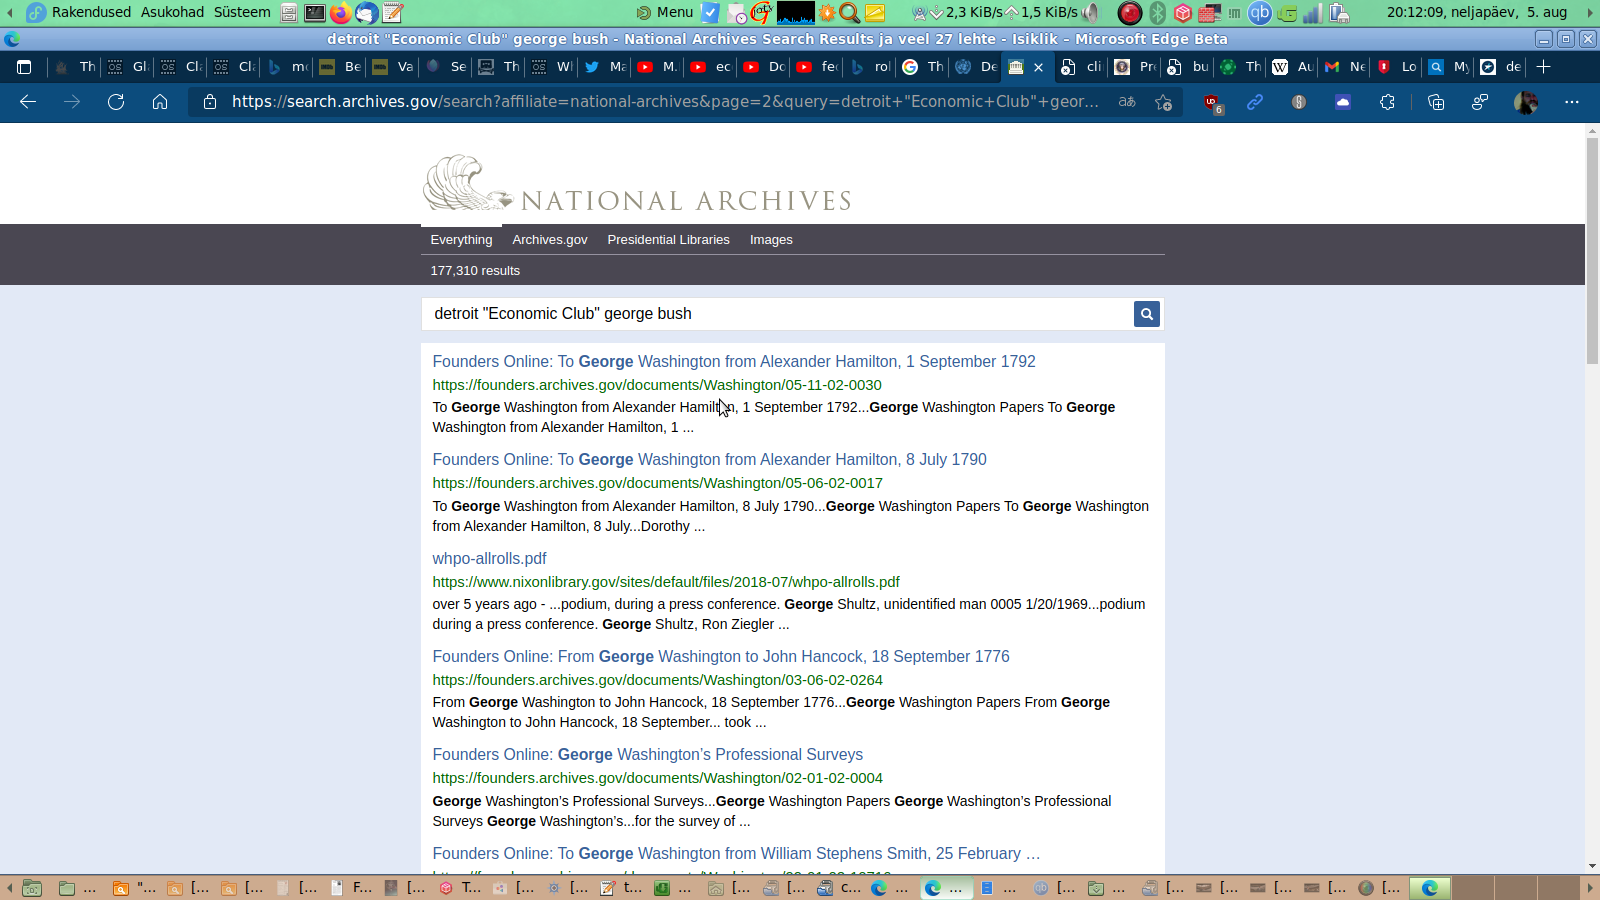Open Edge Settings and more (three dots)
The width and height of the screenshot is (1600, 900).
point(1572,102)
